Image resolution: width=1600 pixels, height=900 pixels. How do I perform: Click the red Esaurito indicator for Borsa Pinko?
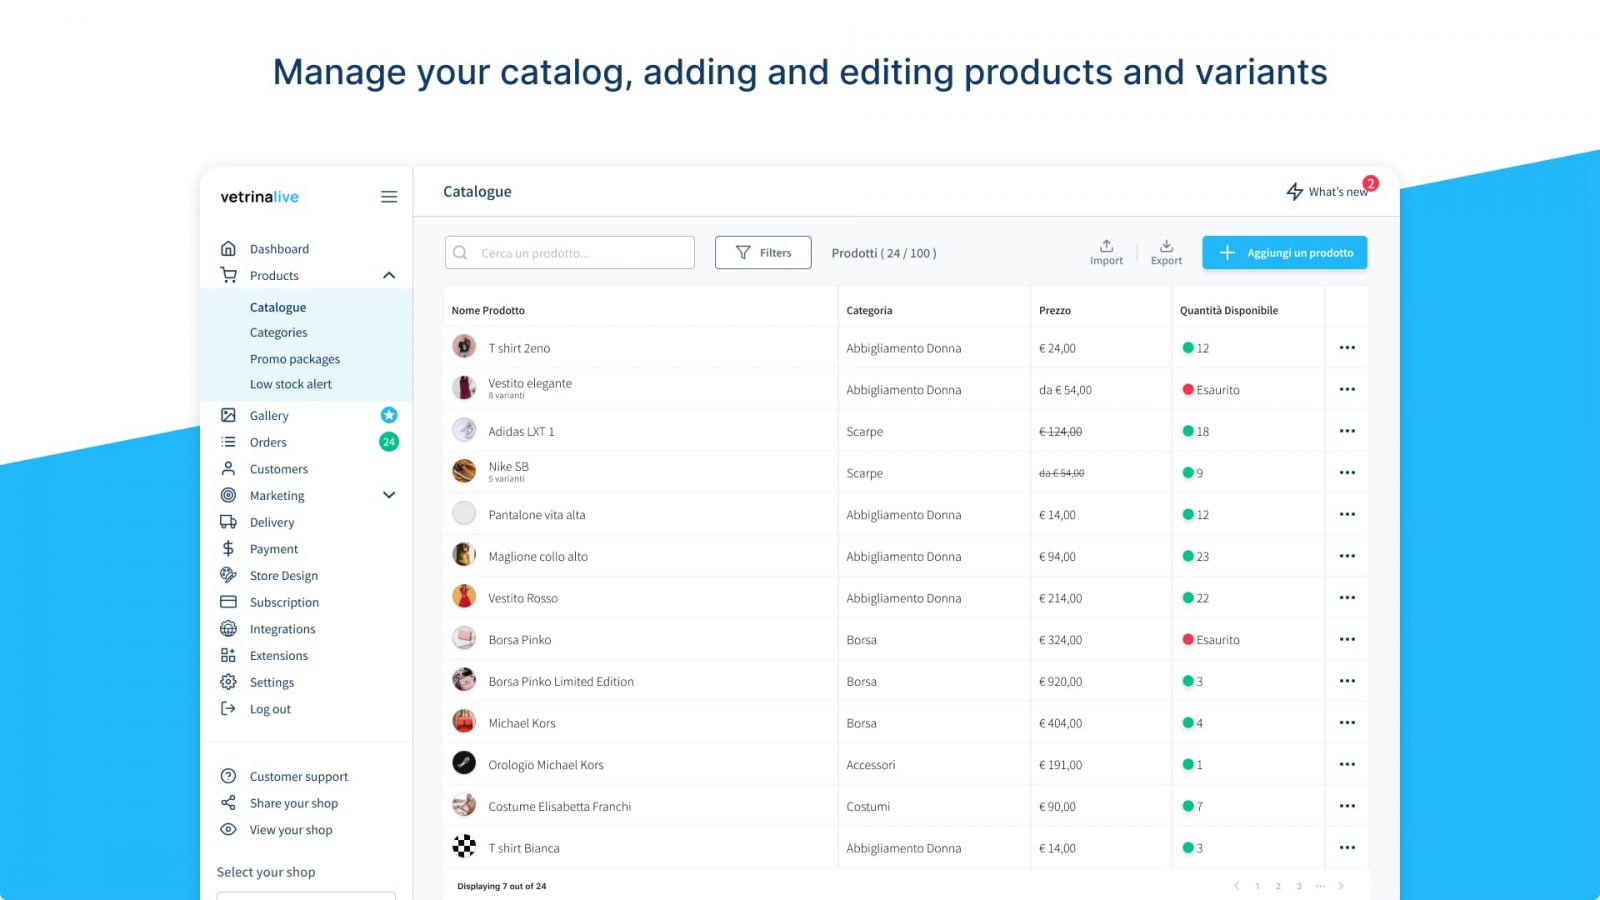pyautogui.click(x=1187, y=639)
